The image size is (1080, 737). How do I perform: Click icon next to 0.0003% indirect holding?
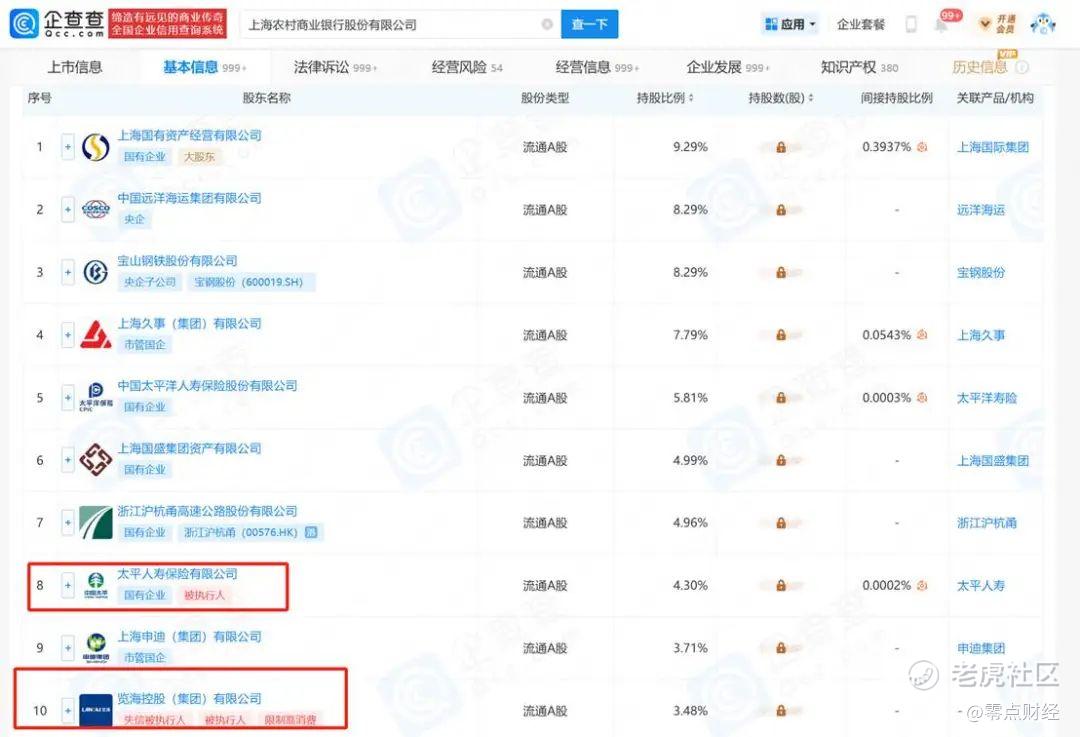click(x=922, y=397)
